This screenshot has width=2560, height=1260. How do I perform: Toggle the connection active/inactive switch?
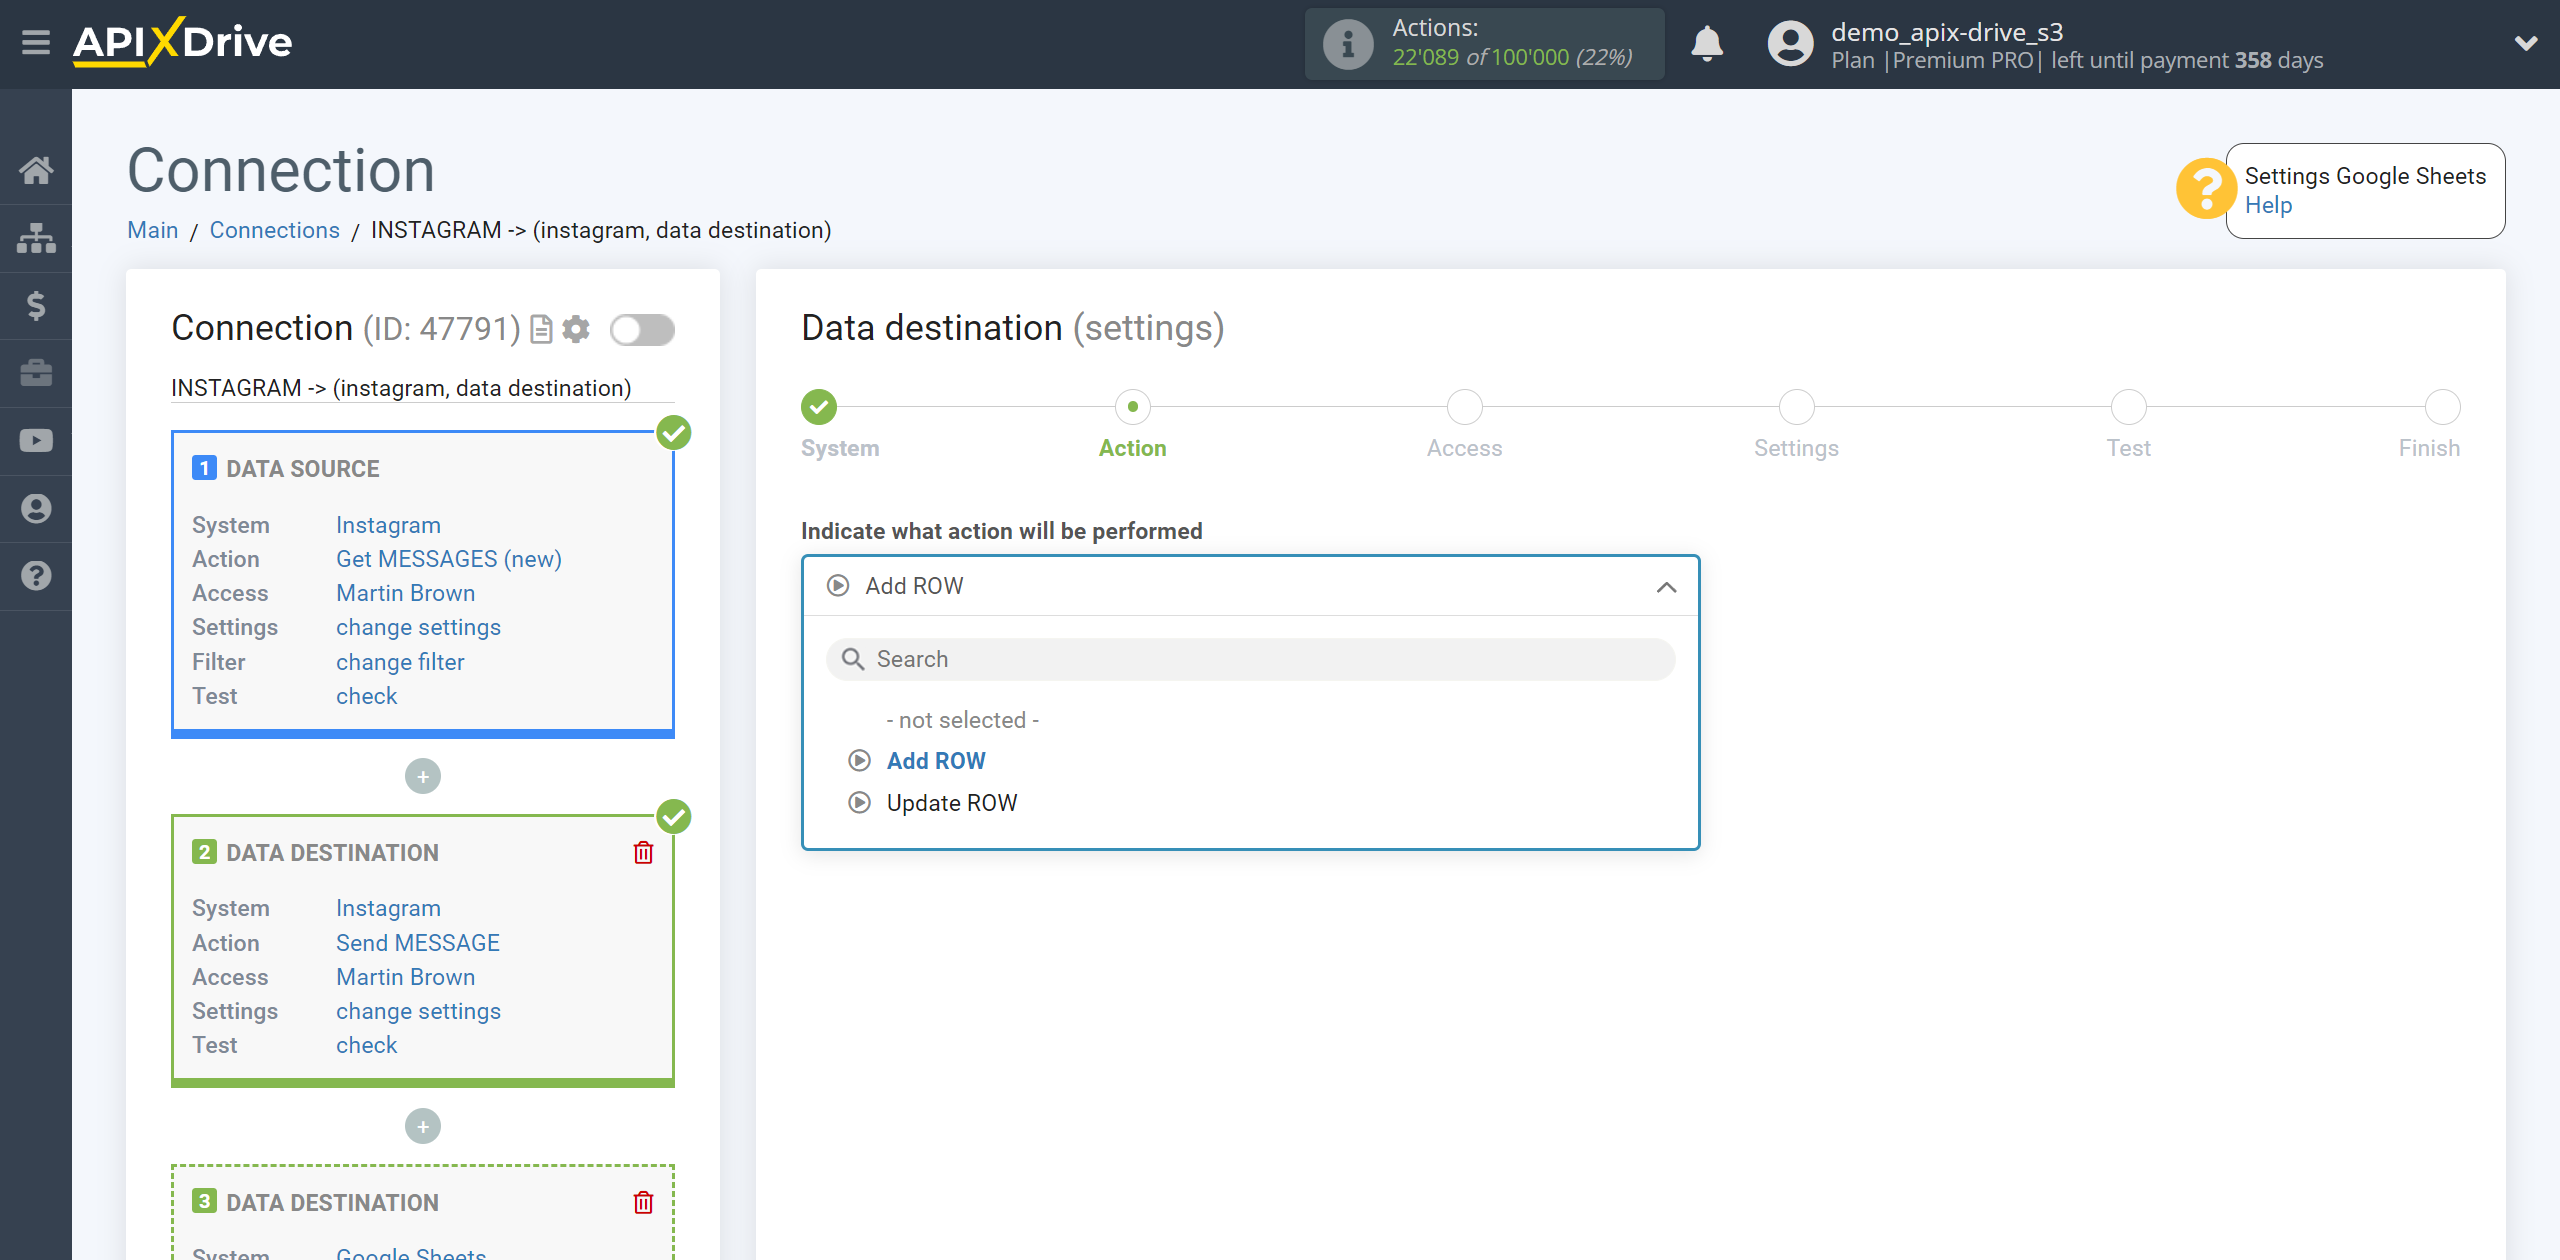[642, 328]
